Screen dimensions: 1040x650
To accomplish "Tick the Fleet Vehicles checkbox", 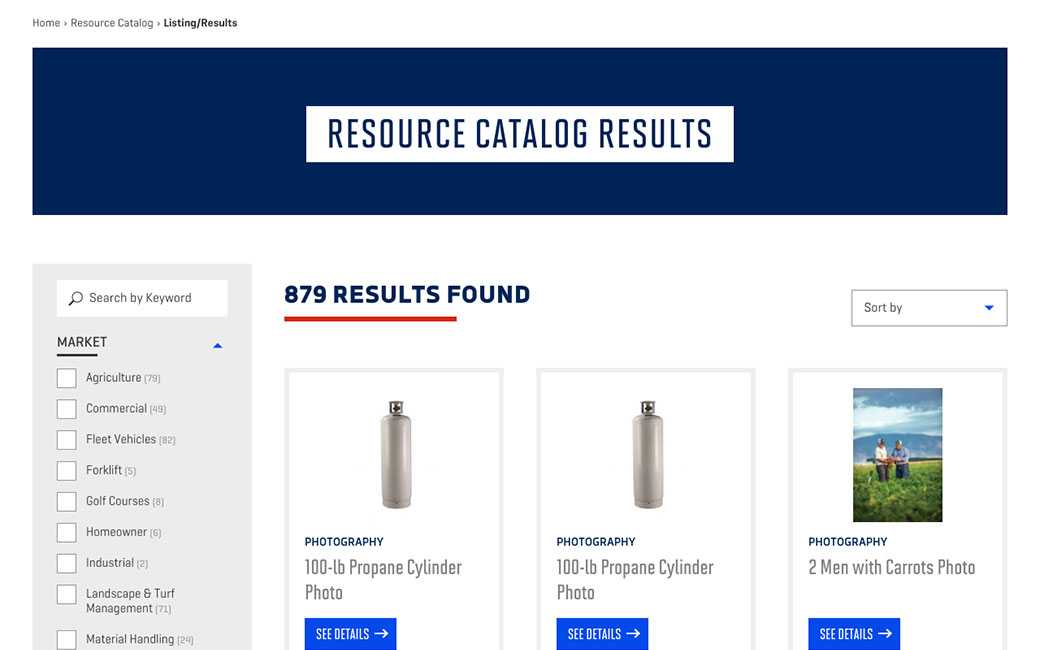I will click(x=67, y=440).
